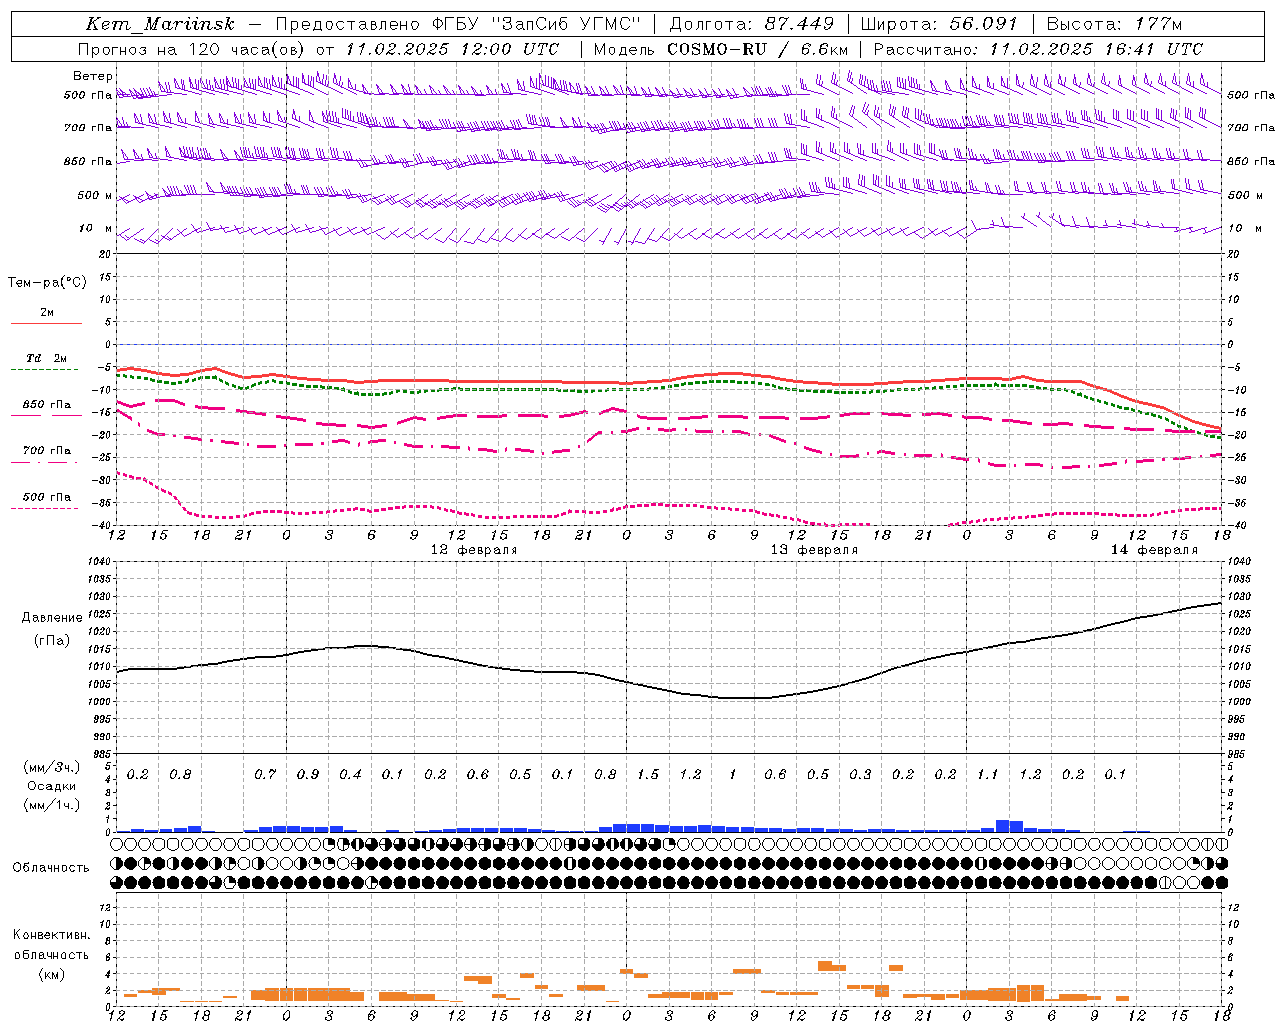Click the (мм/1ч.) units label
Screen dimensions: 1280x1024
coord(52,804)
